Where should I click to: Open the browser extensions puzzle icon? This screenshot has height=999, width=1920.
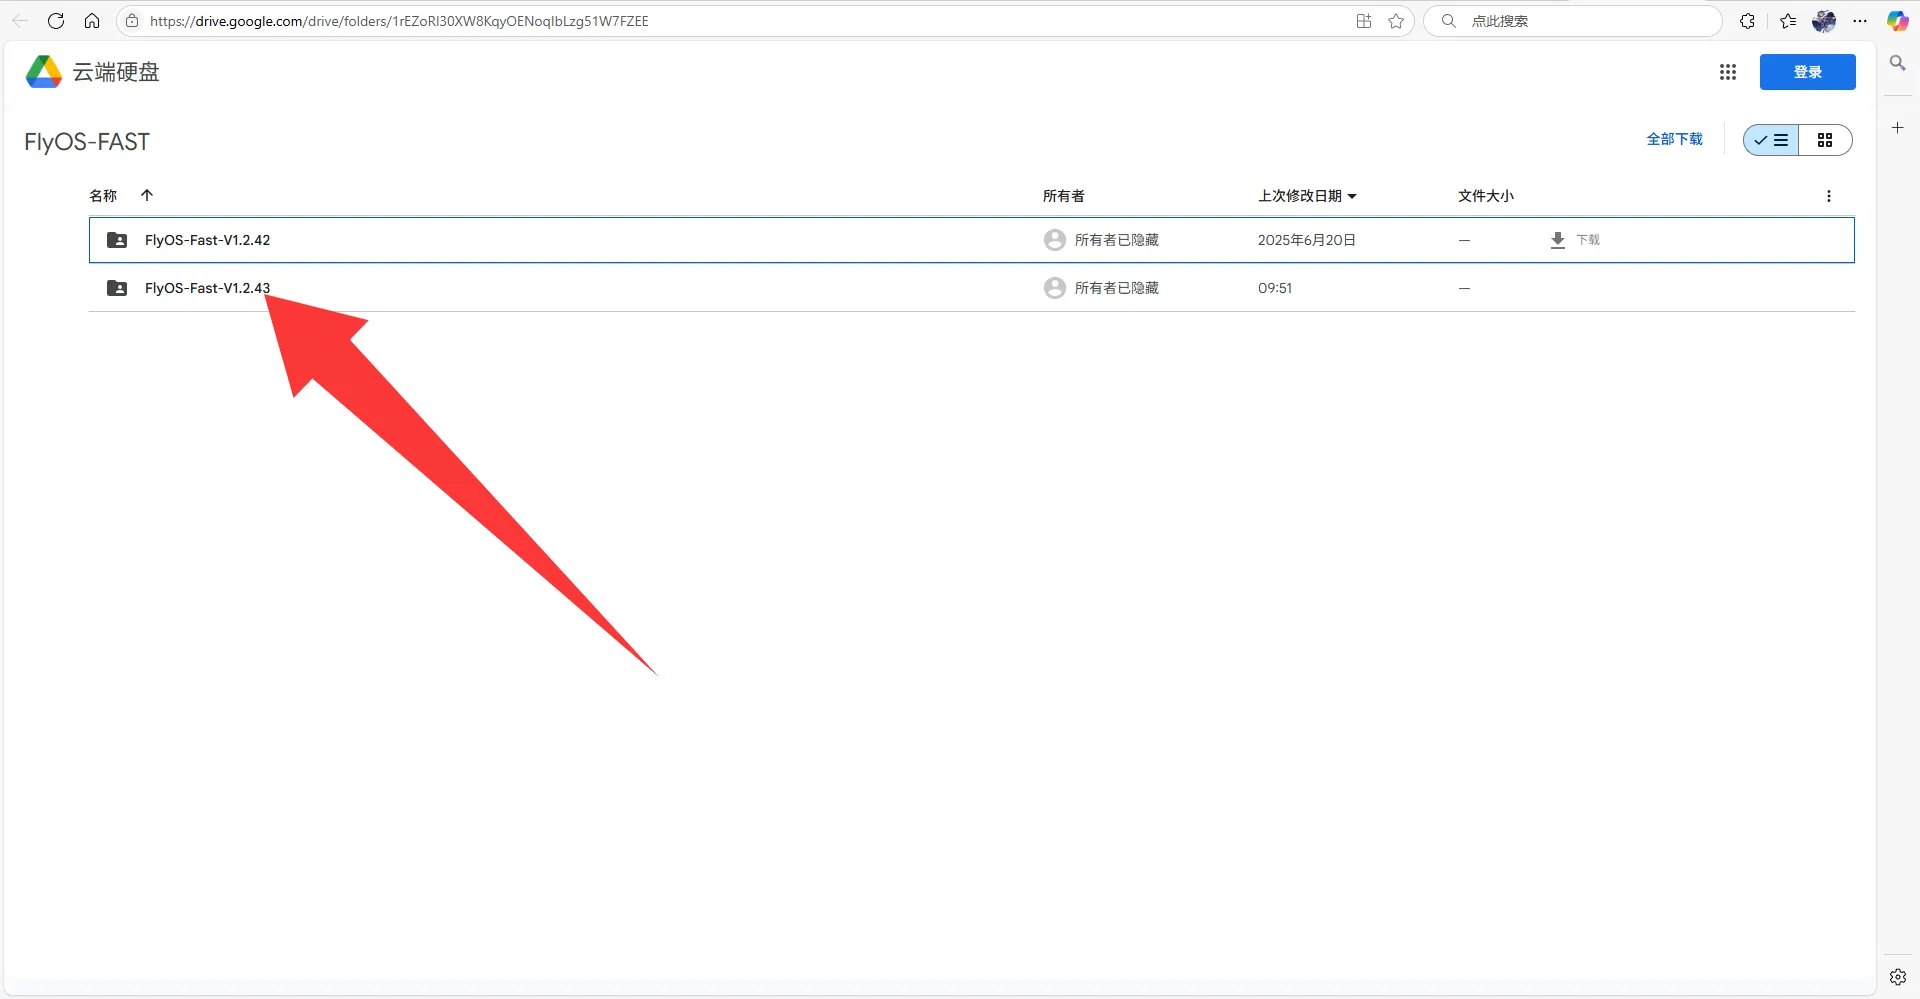coord(1747,21)
